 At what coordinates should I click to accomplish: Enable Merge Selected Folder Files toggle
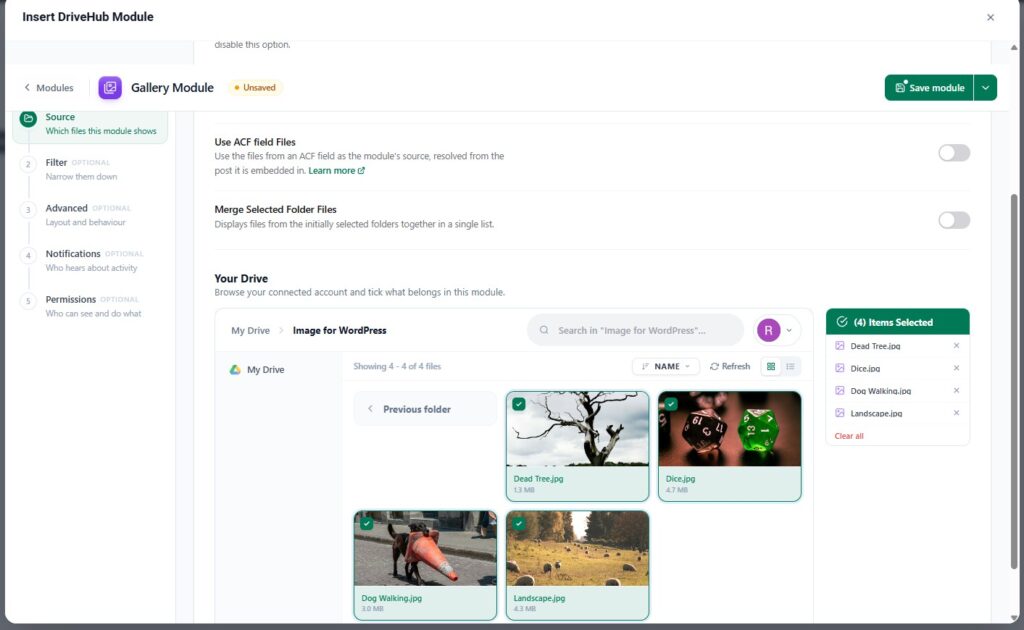(954, 220)
